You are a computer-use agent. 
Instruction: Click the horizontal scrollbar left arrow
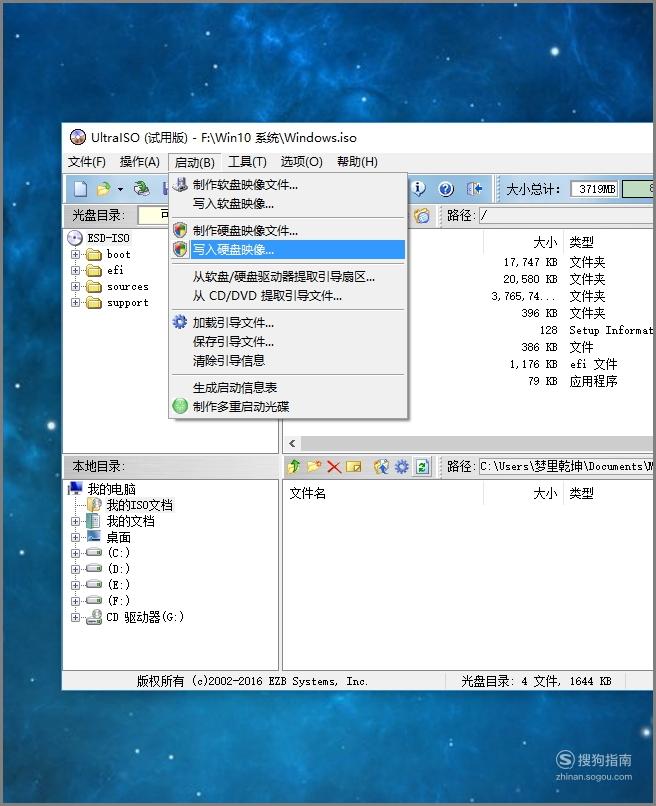tap(292, 443)
